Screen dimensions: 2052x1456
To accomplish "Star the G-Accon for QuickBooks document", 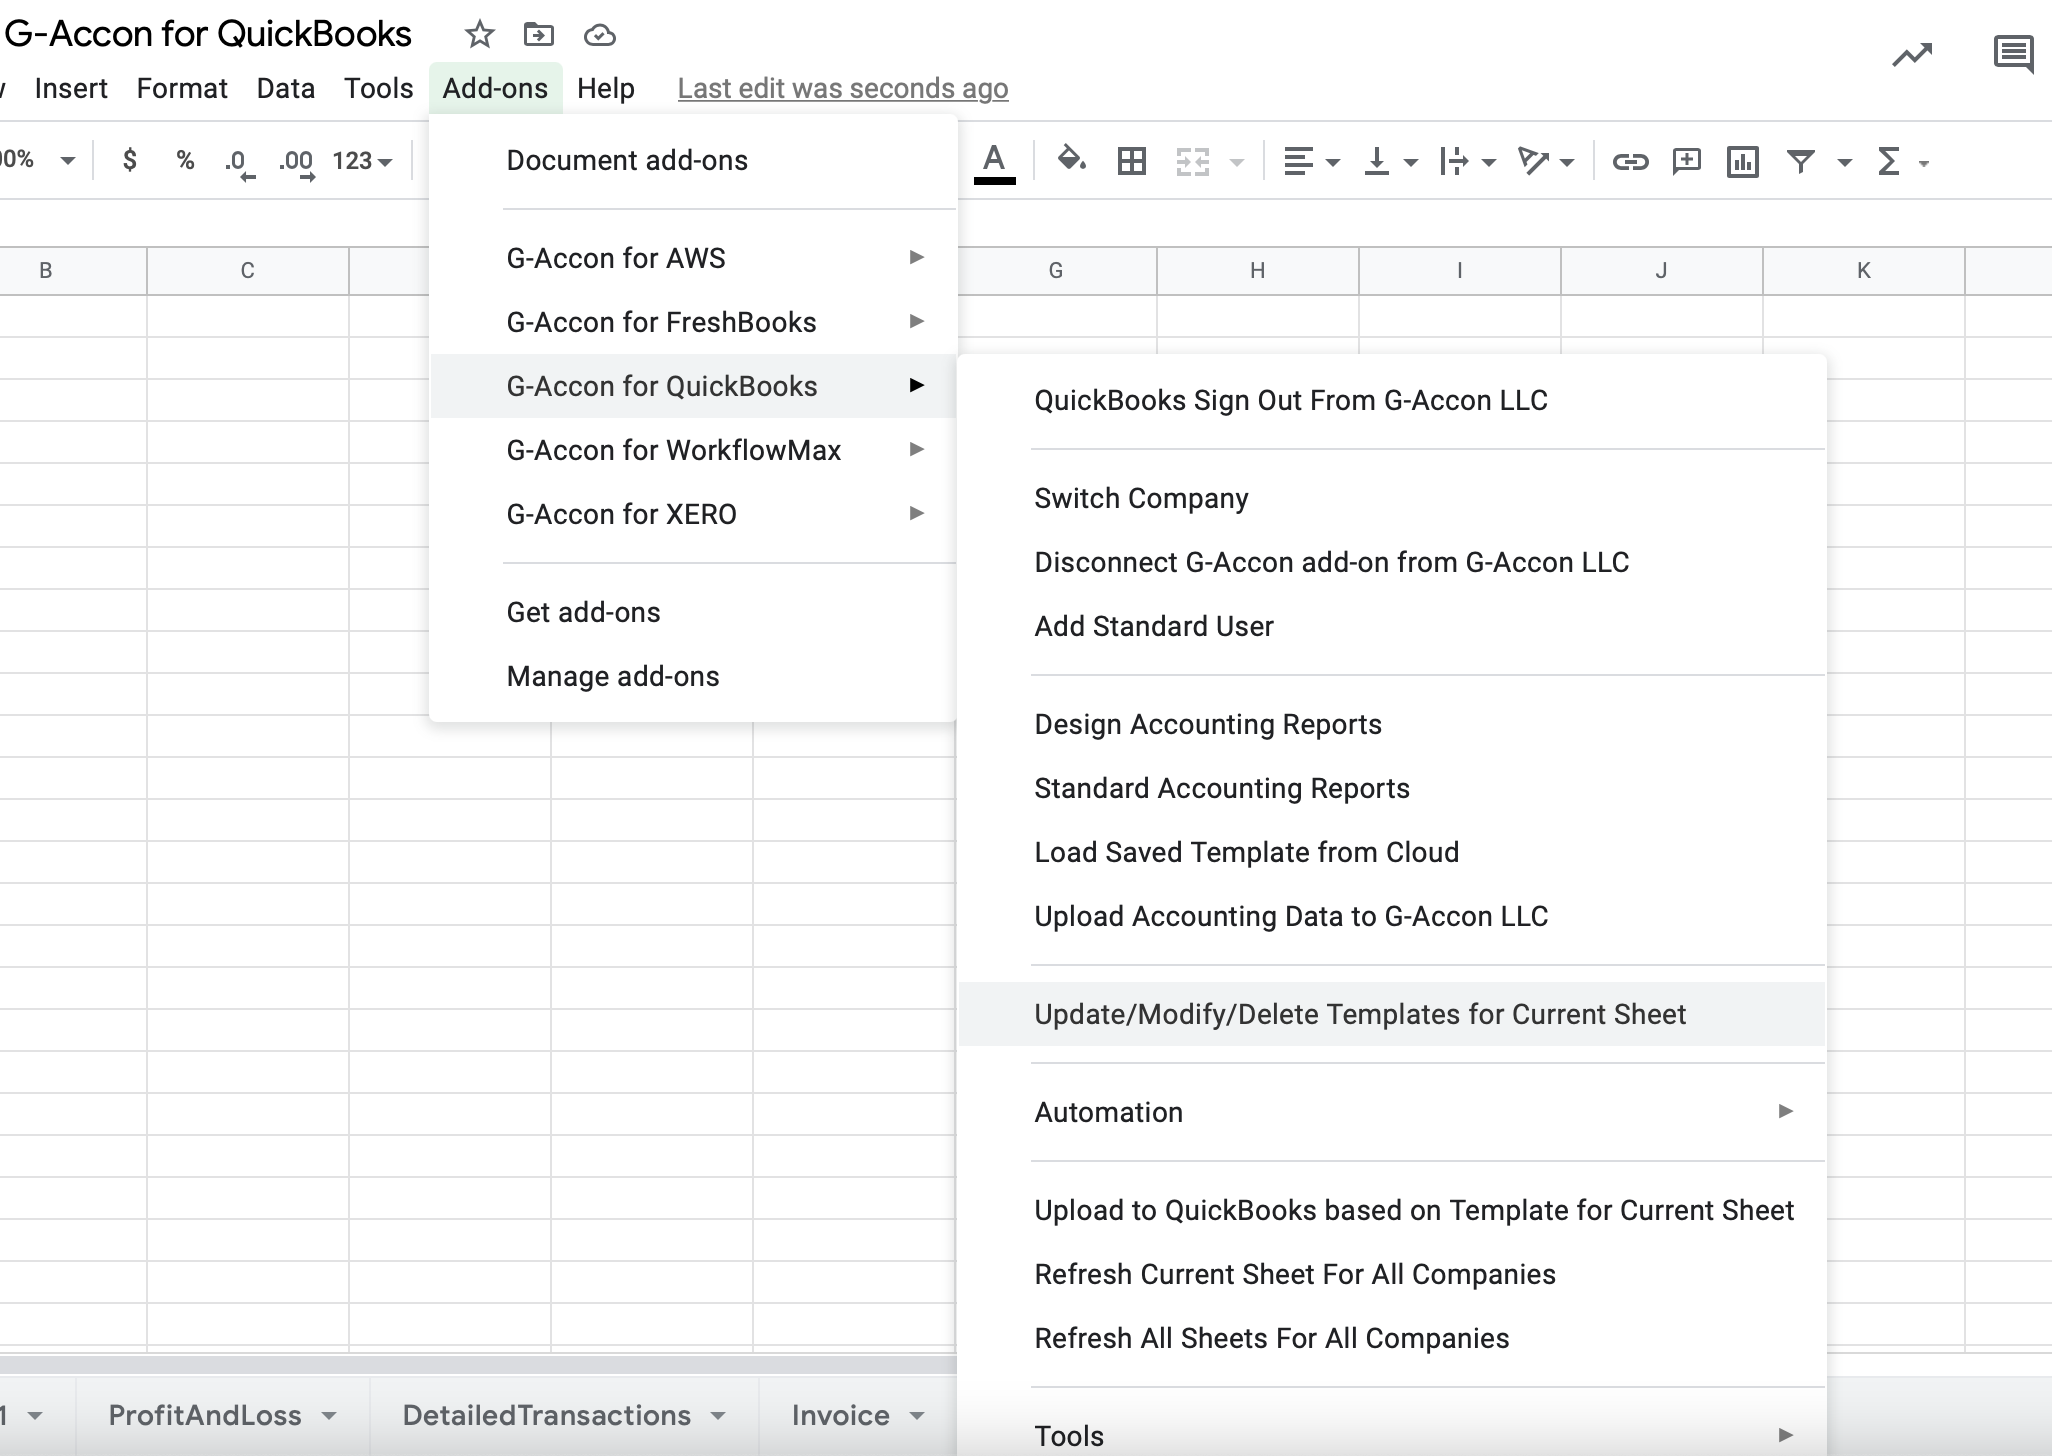I will point(480,35).
